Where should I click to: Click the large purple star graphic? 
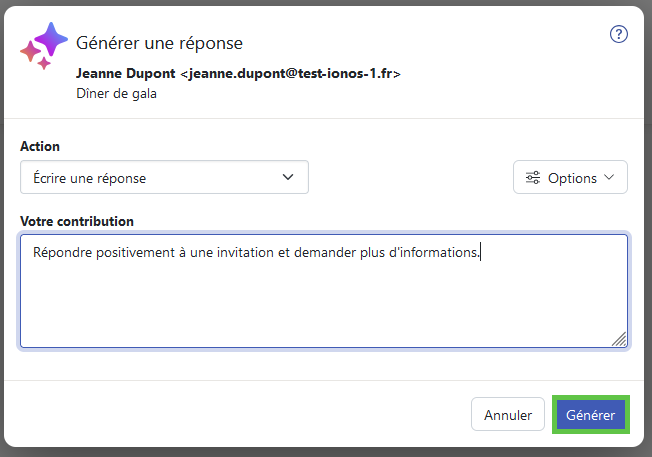51,39
